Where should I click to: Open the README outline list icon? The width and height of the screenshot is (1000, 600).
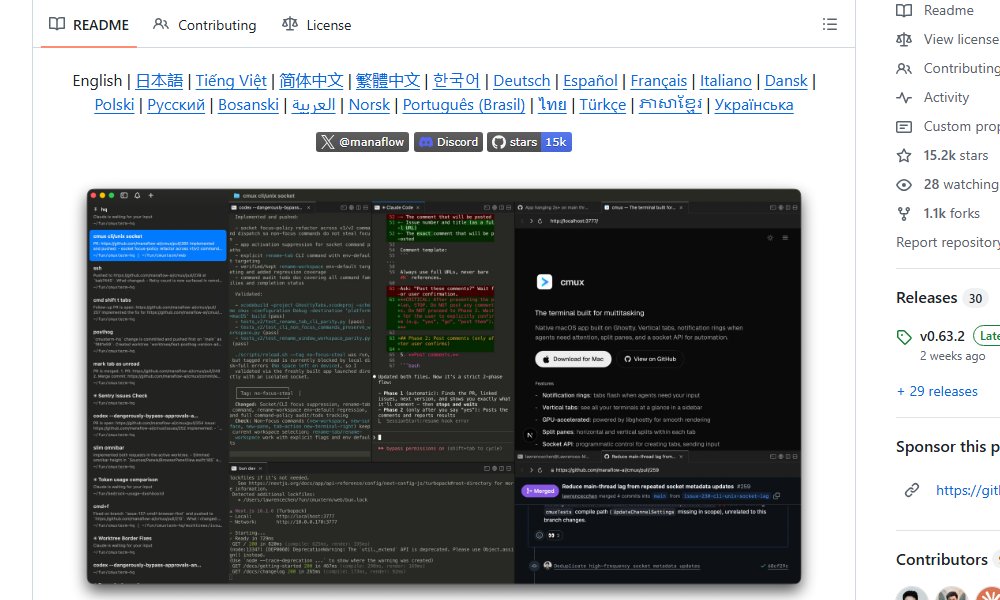(830, 24)
